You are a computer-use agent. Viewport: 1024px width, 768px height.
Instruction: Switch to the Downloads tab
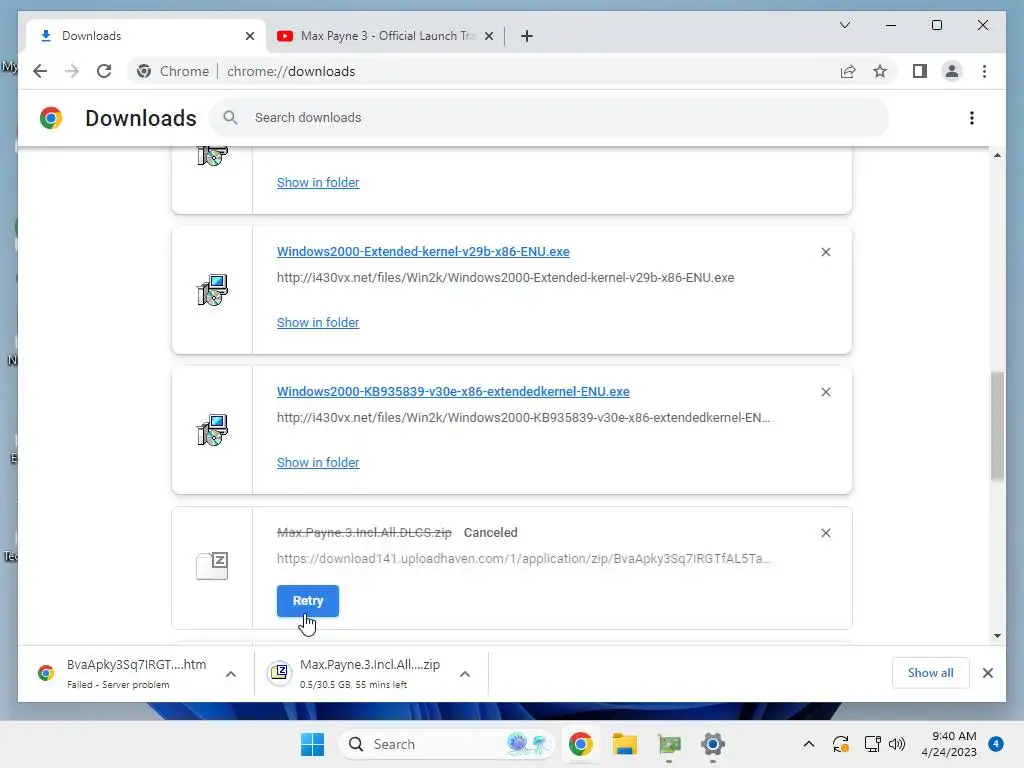145,36
